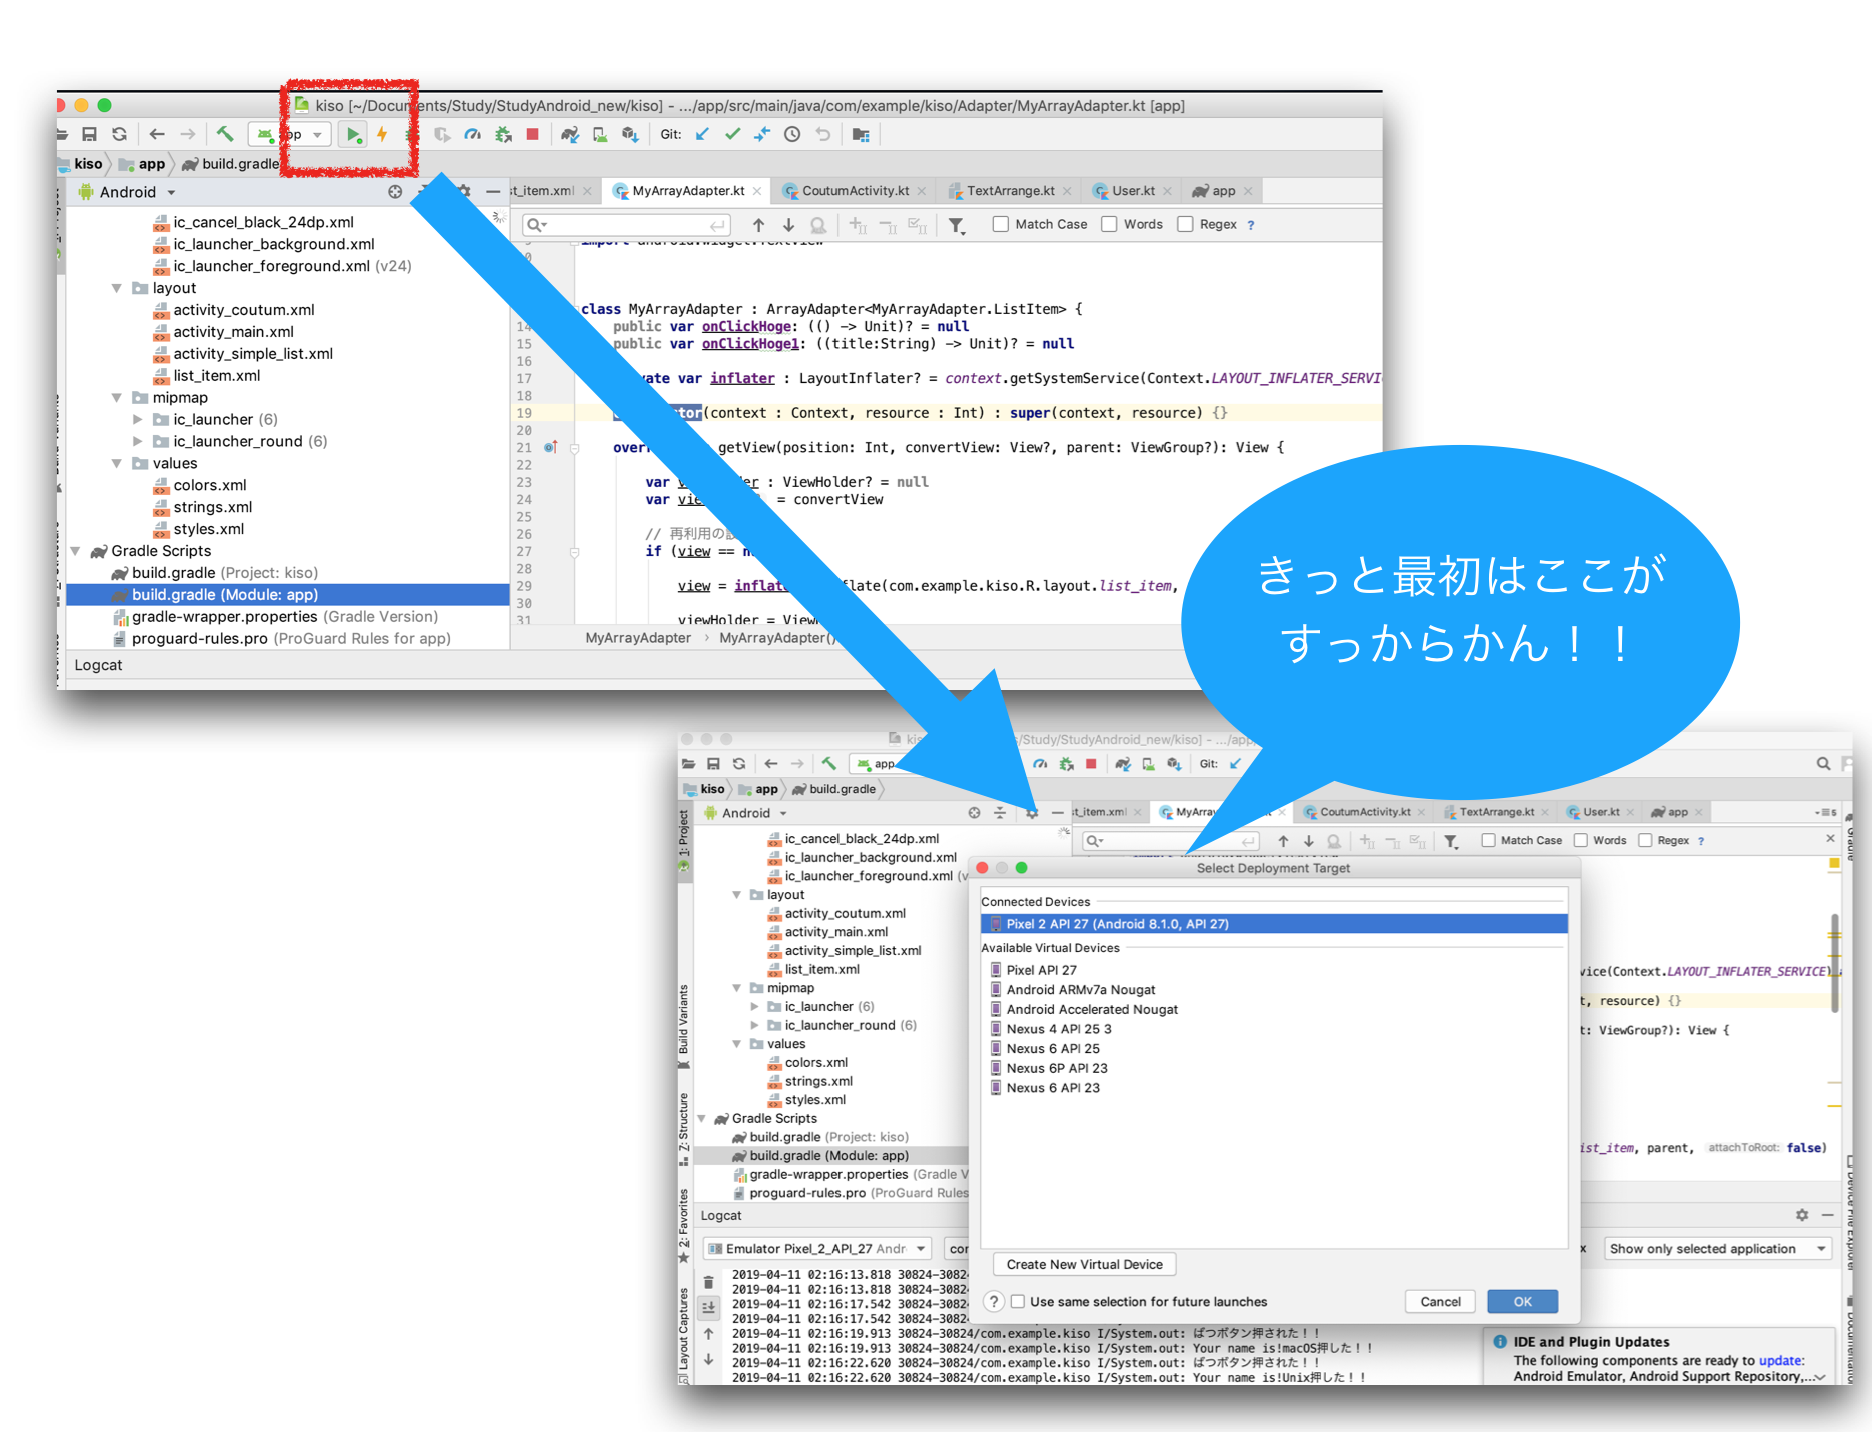Click the green Run app play button in upper window
Image resolution: width=1872 pixels, height=1432 pixels.
coord(353,134)
